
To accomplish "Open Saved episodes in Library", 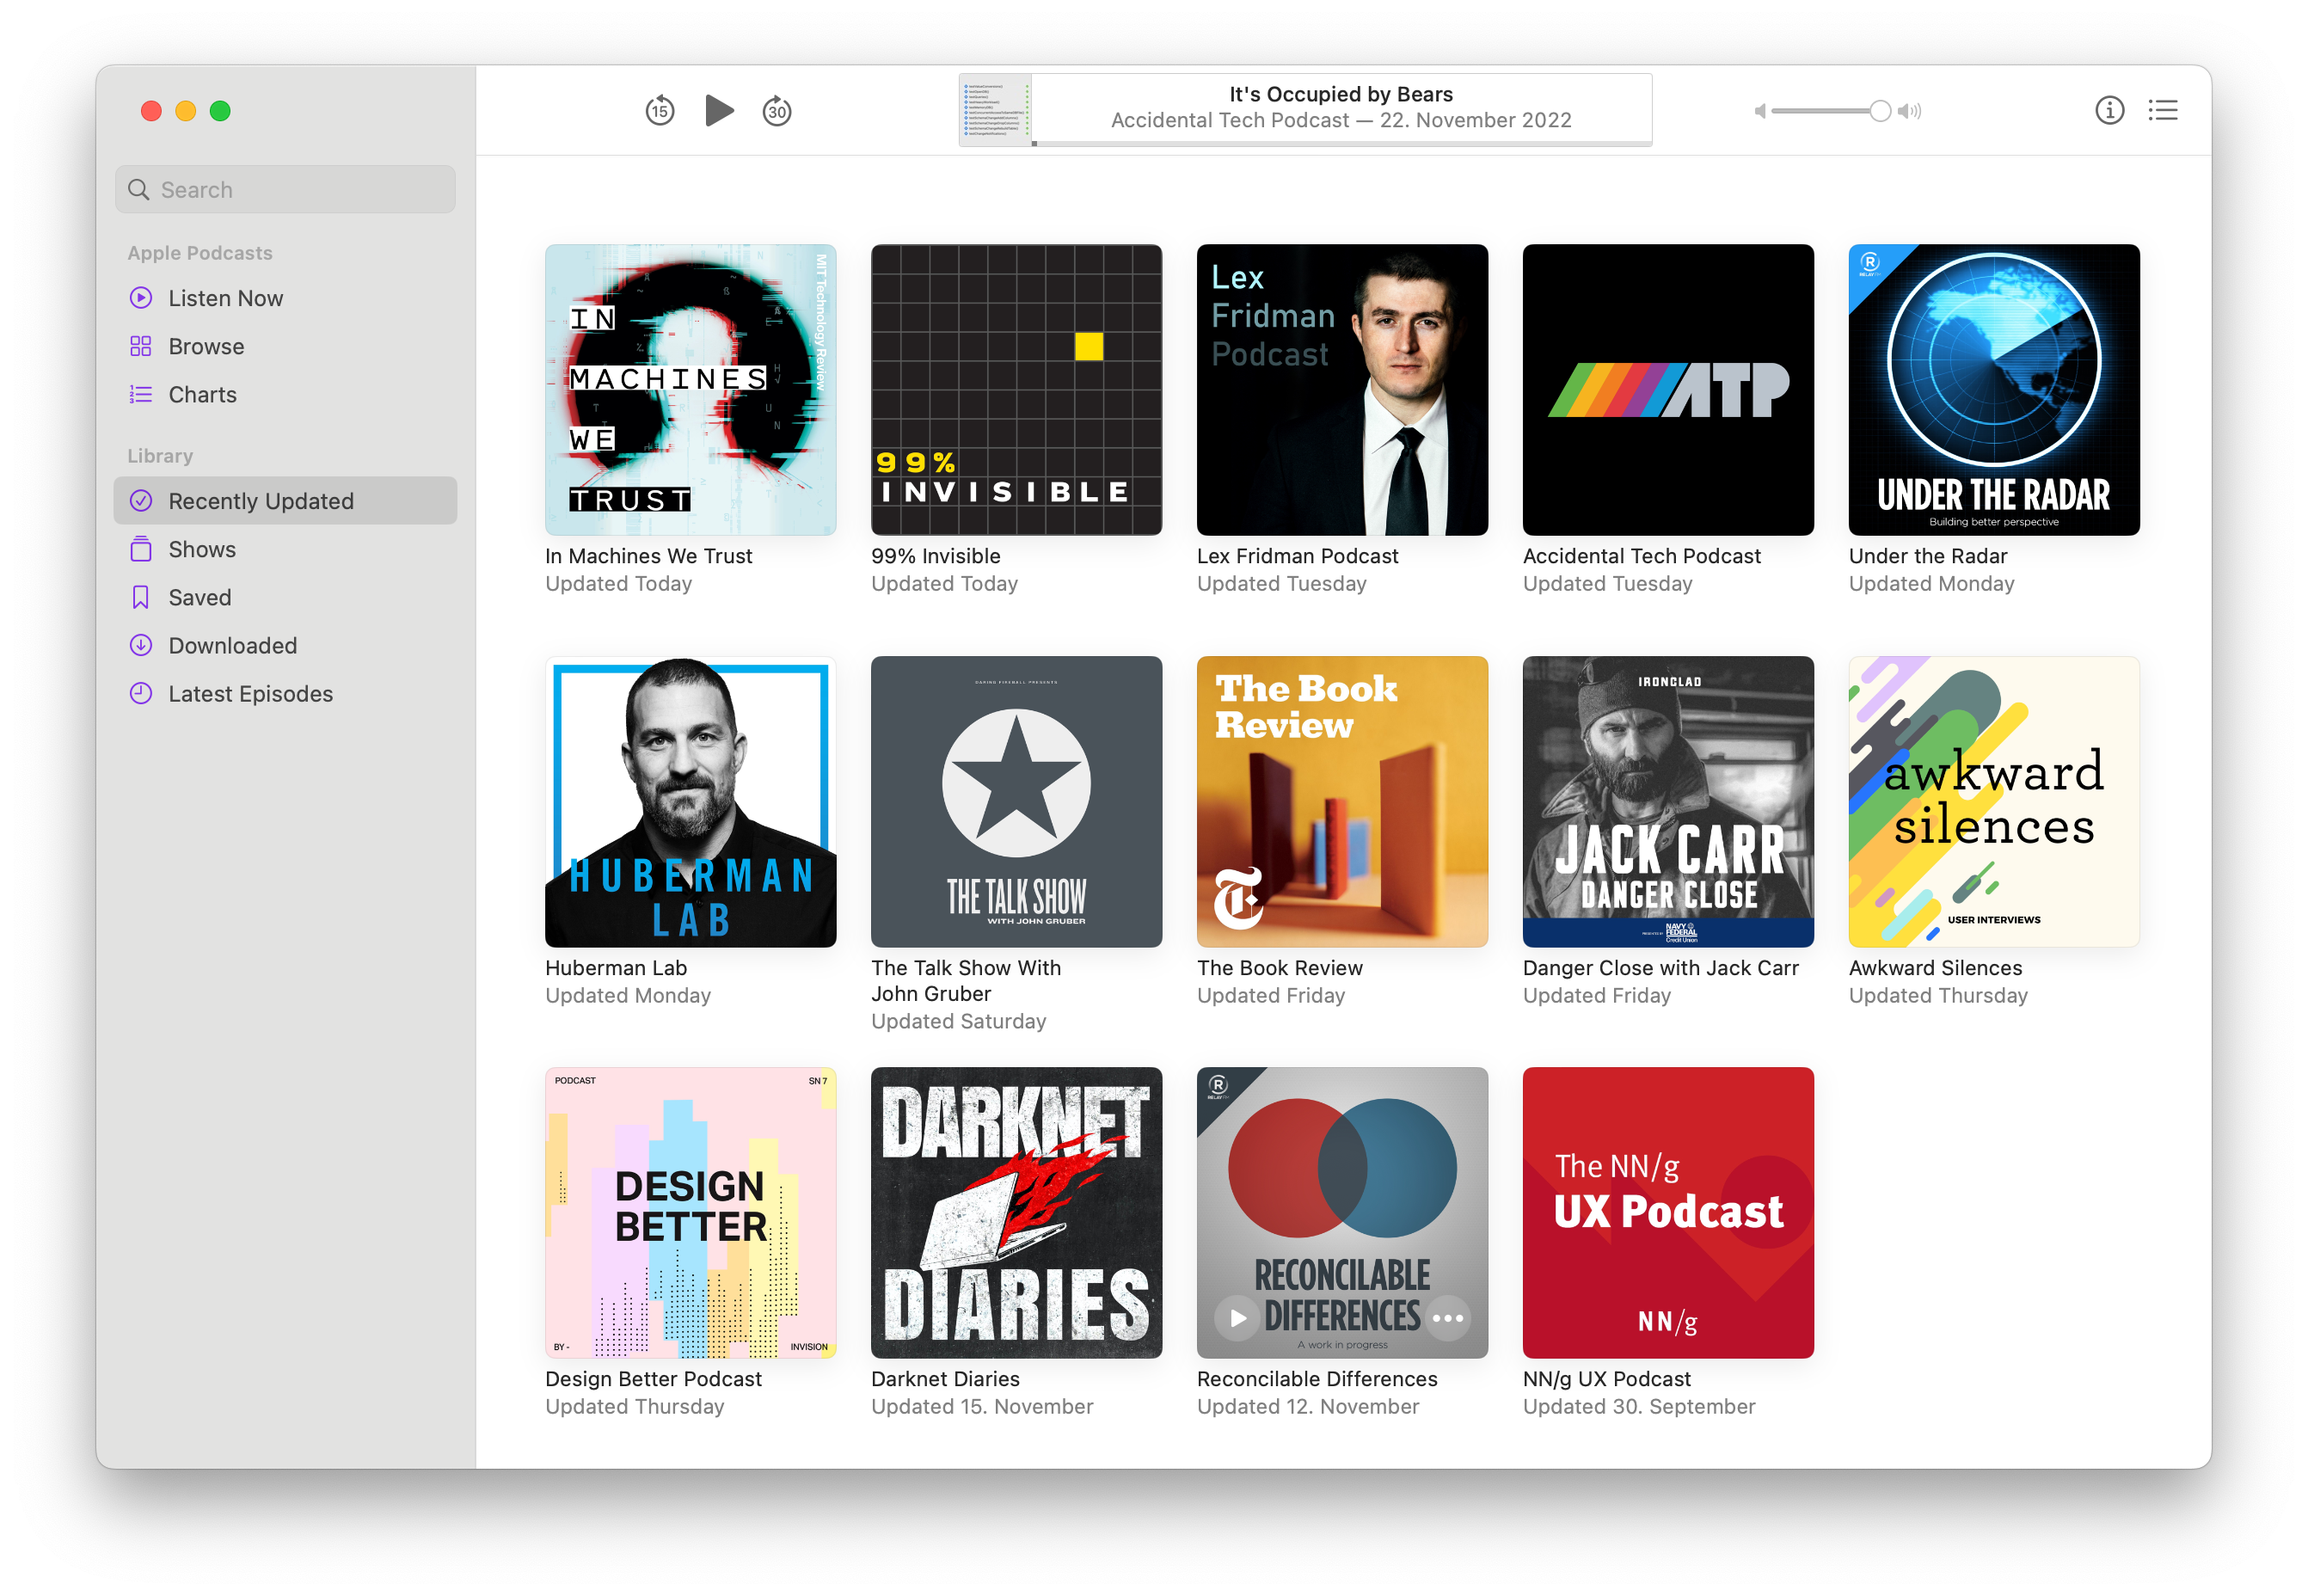I will [285, 597].
